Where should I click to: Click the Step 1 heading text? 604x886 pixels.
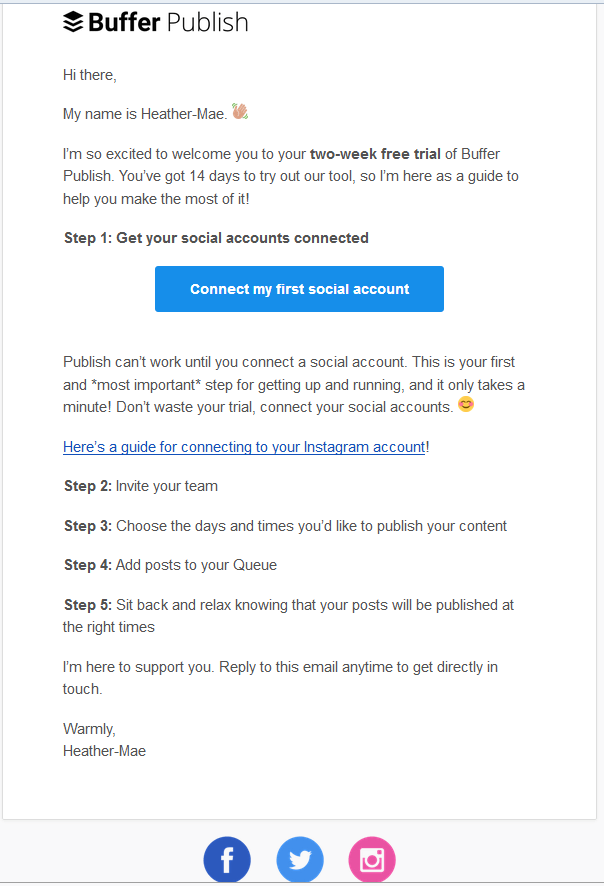[216, 238]
